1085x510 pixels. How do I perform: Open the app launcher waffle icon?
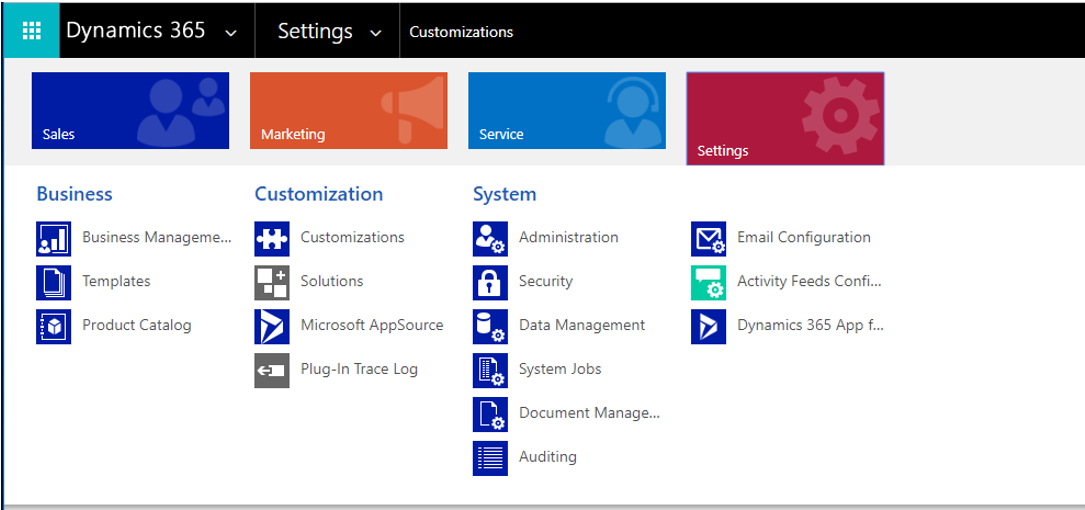coord(32,31)
